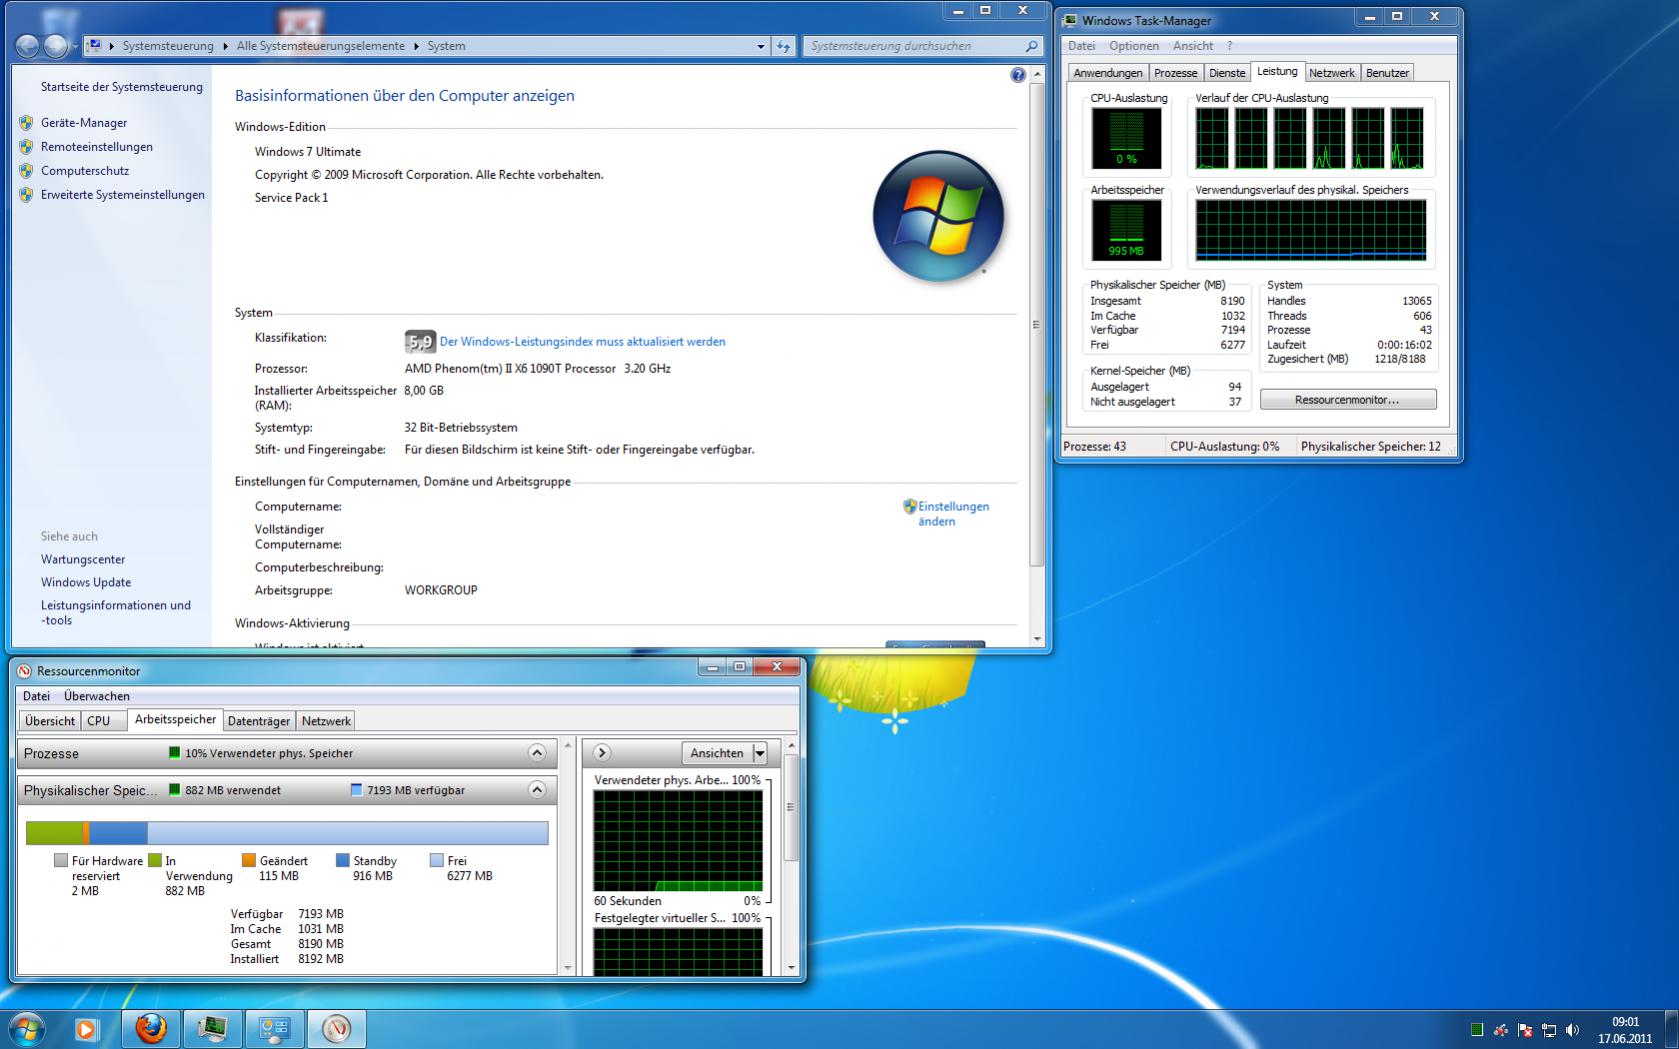Click the green In Verwendung legend swatch
Screen dimensions: 1679x1049
pyautogui.click(x=155, y=860)
